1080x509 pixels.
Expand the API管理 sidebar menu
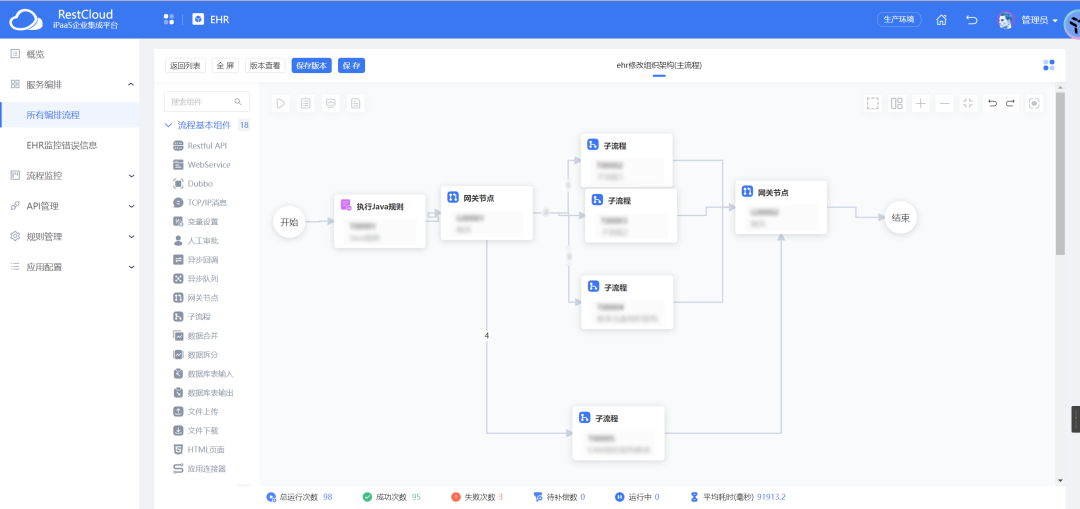[x=131, y=206]
